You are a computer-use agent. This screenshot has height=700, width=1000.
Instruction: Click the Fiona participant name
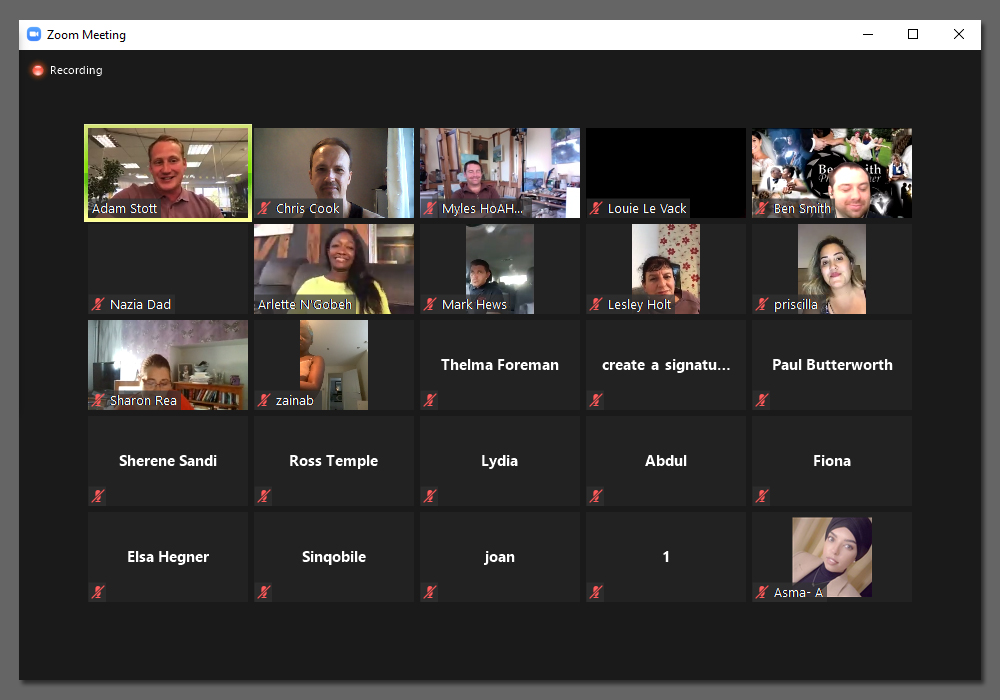(832, 460)
